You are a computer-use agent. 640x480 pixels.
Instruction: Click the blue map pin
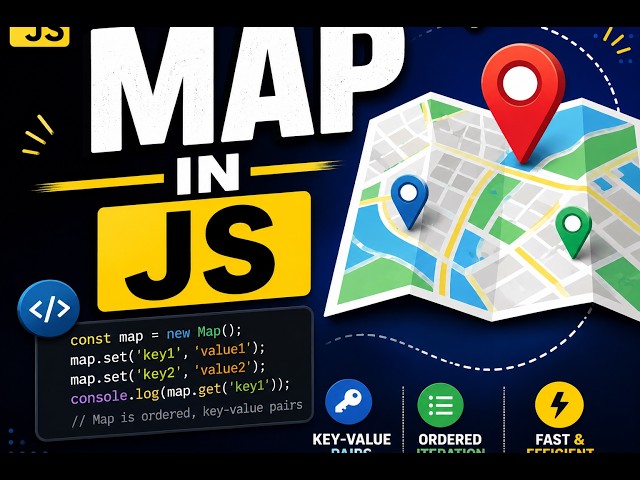[409, 202]
